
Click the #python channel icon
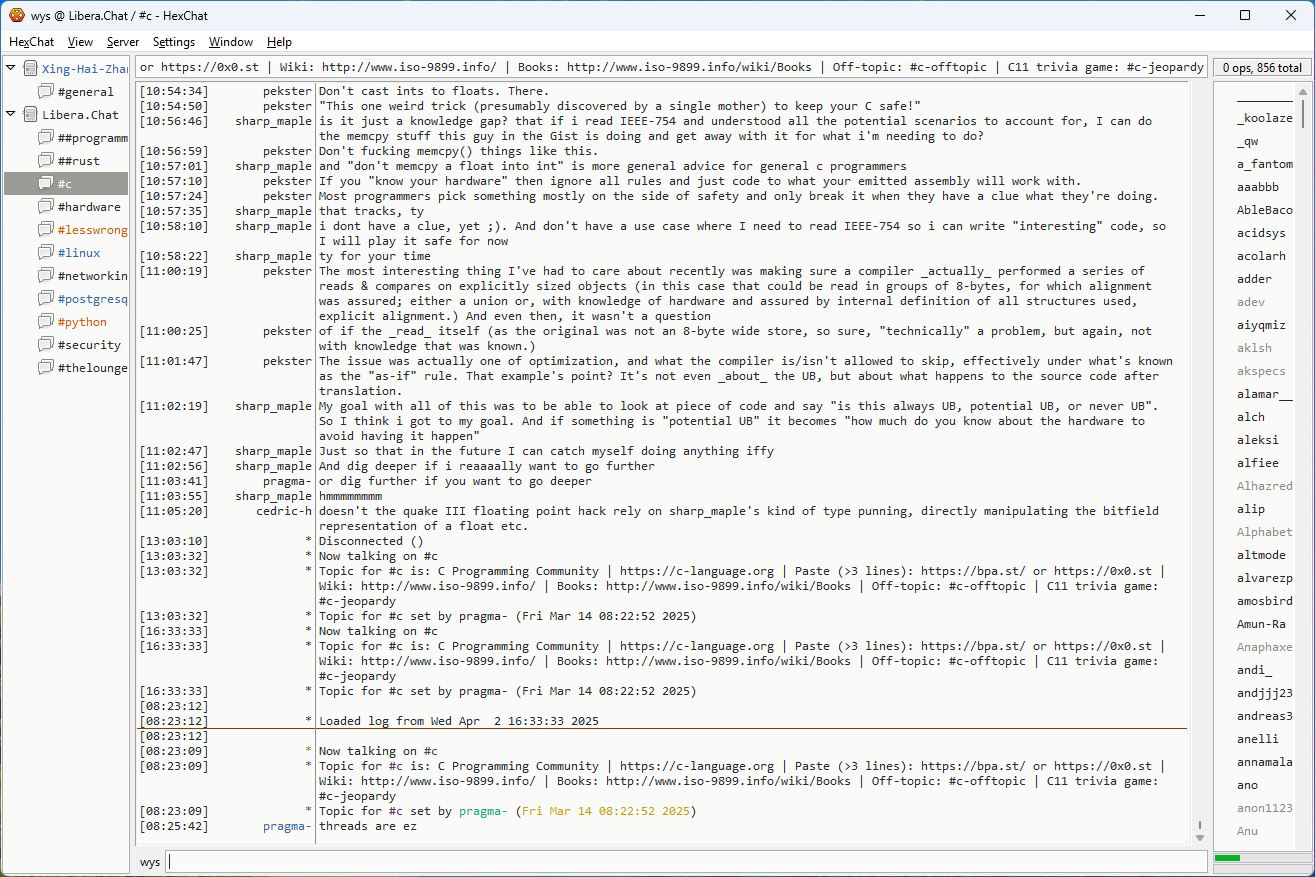tap(46, 322)
